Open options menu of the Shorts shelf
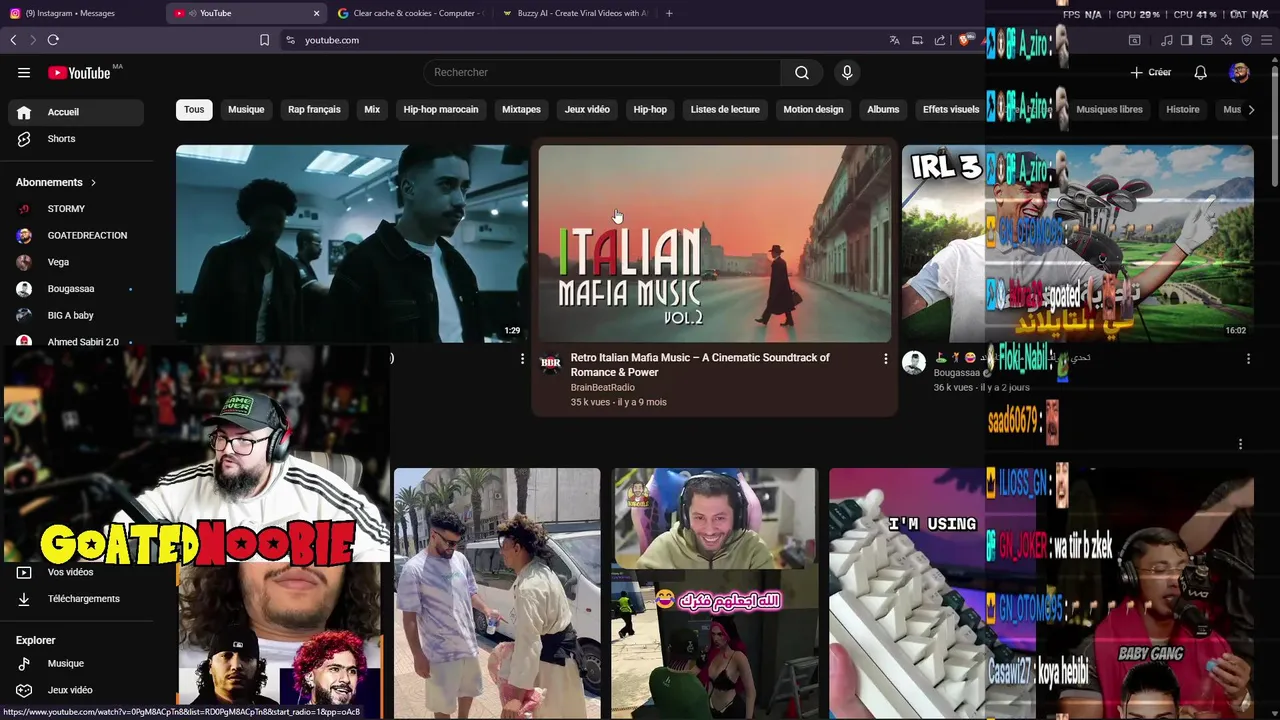 [x=1240, y=444]
